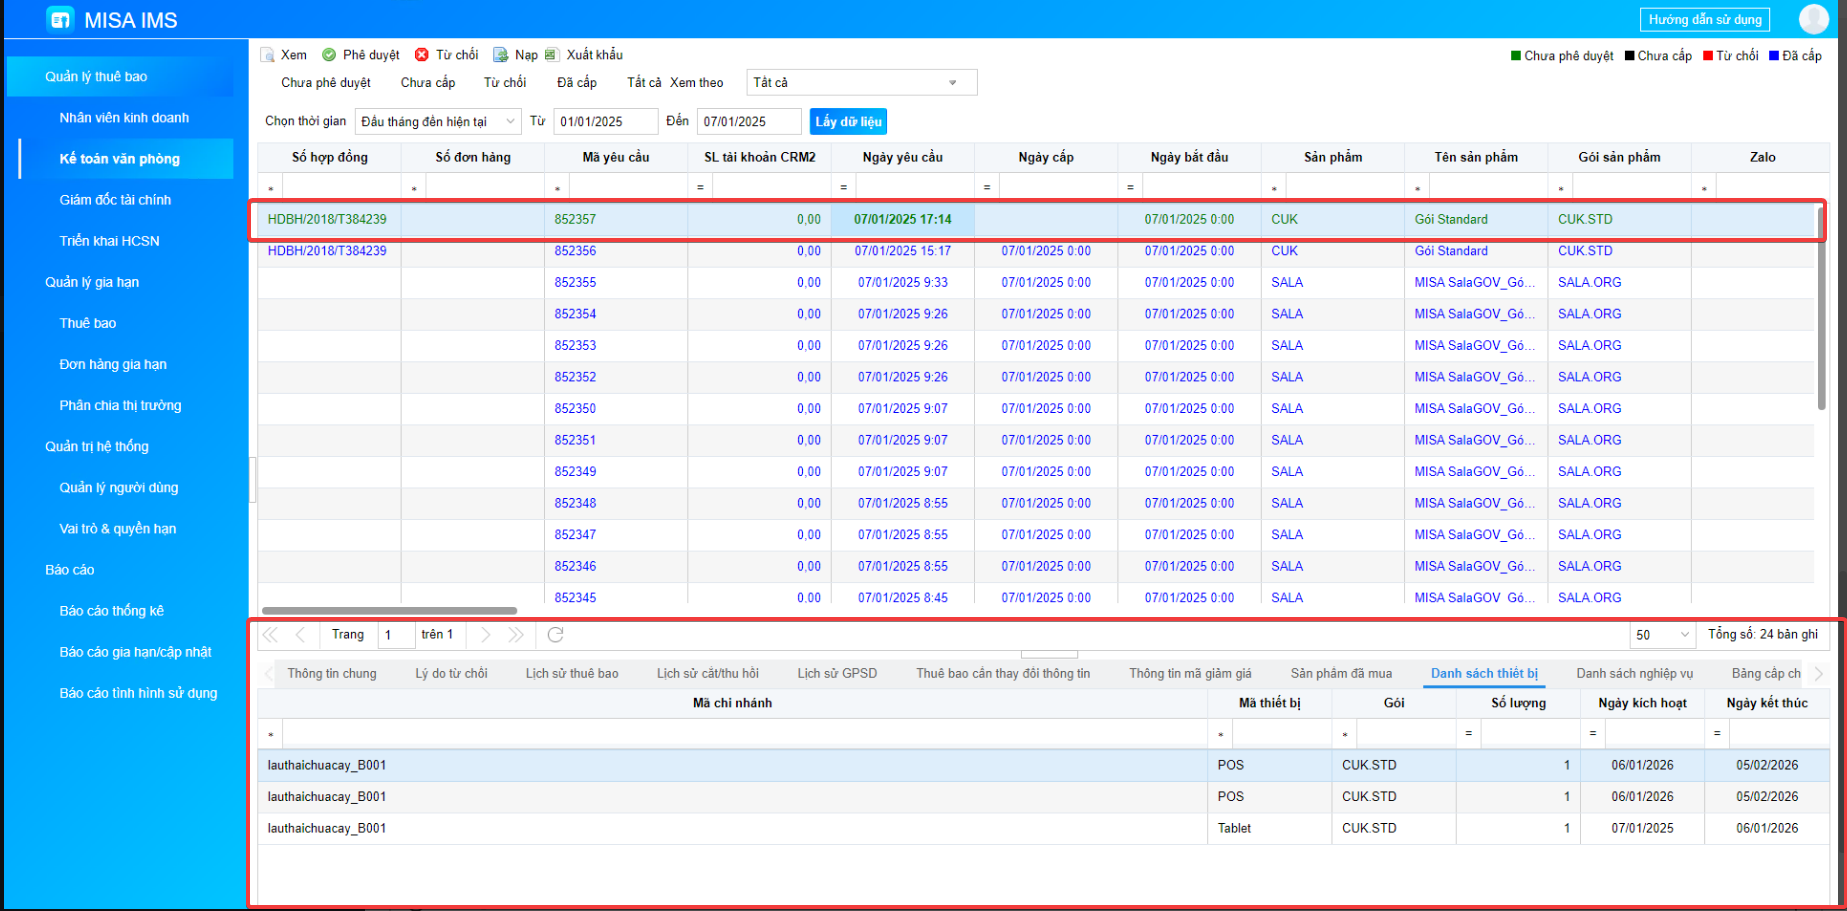1847x911 pixels.
Task: Select the Tablet device row
Action: point(1043,829)
